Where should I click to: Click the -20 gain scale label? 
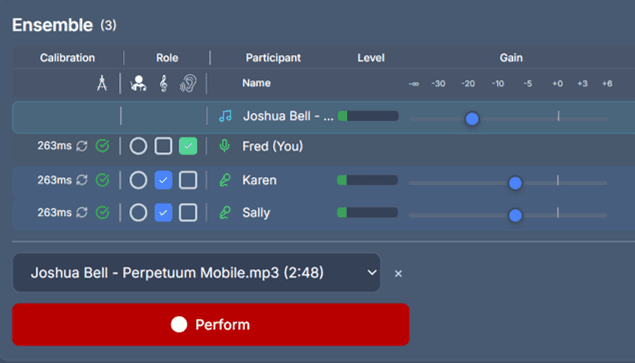click(x=468, y=83)
